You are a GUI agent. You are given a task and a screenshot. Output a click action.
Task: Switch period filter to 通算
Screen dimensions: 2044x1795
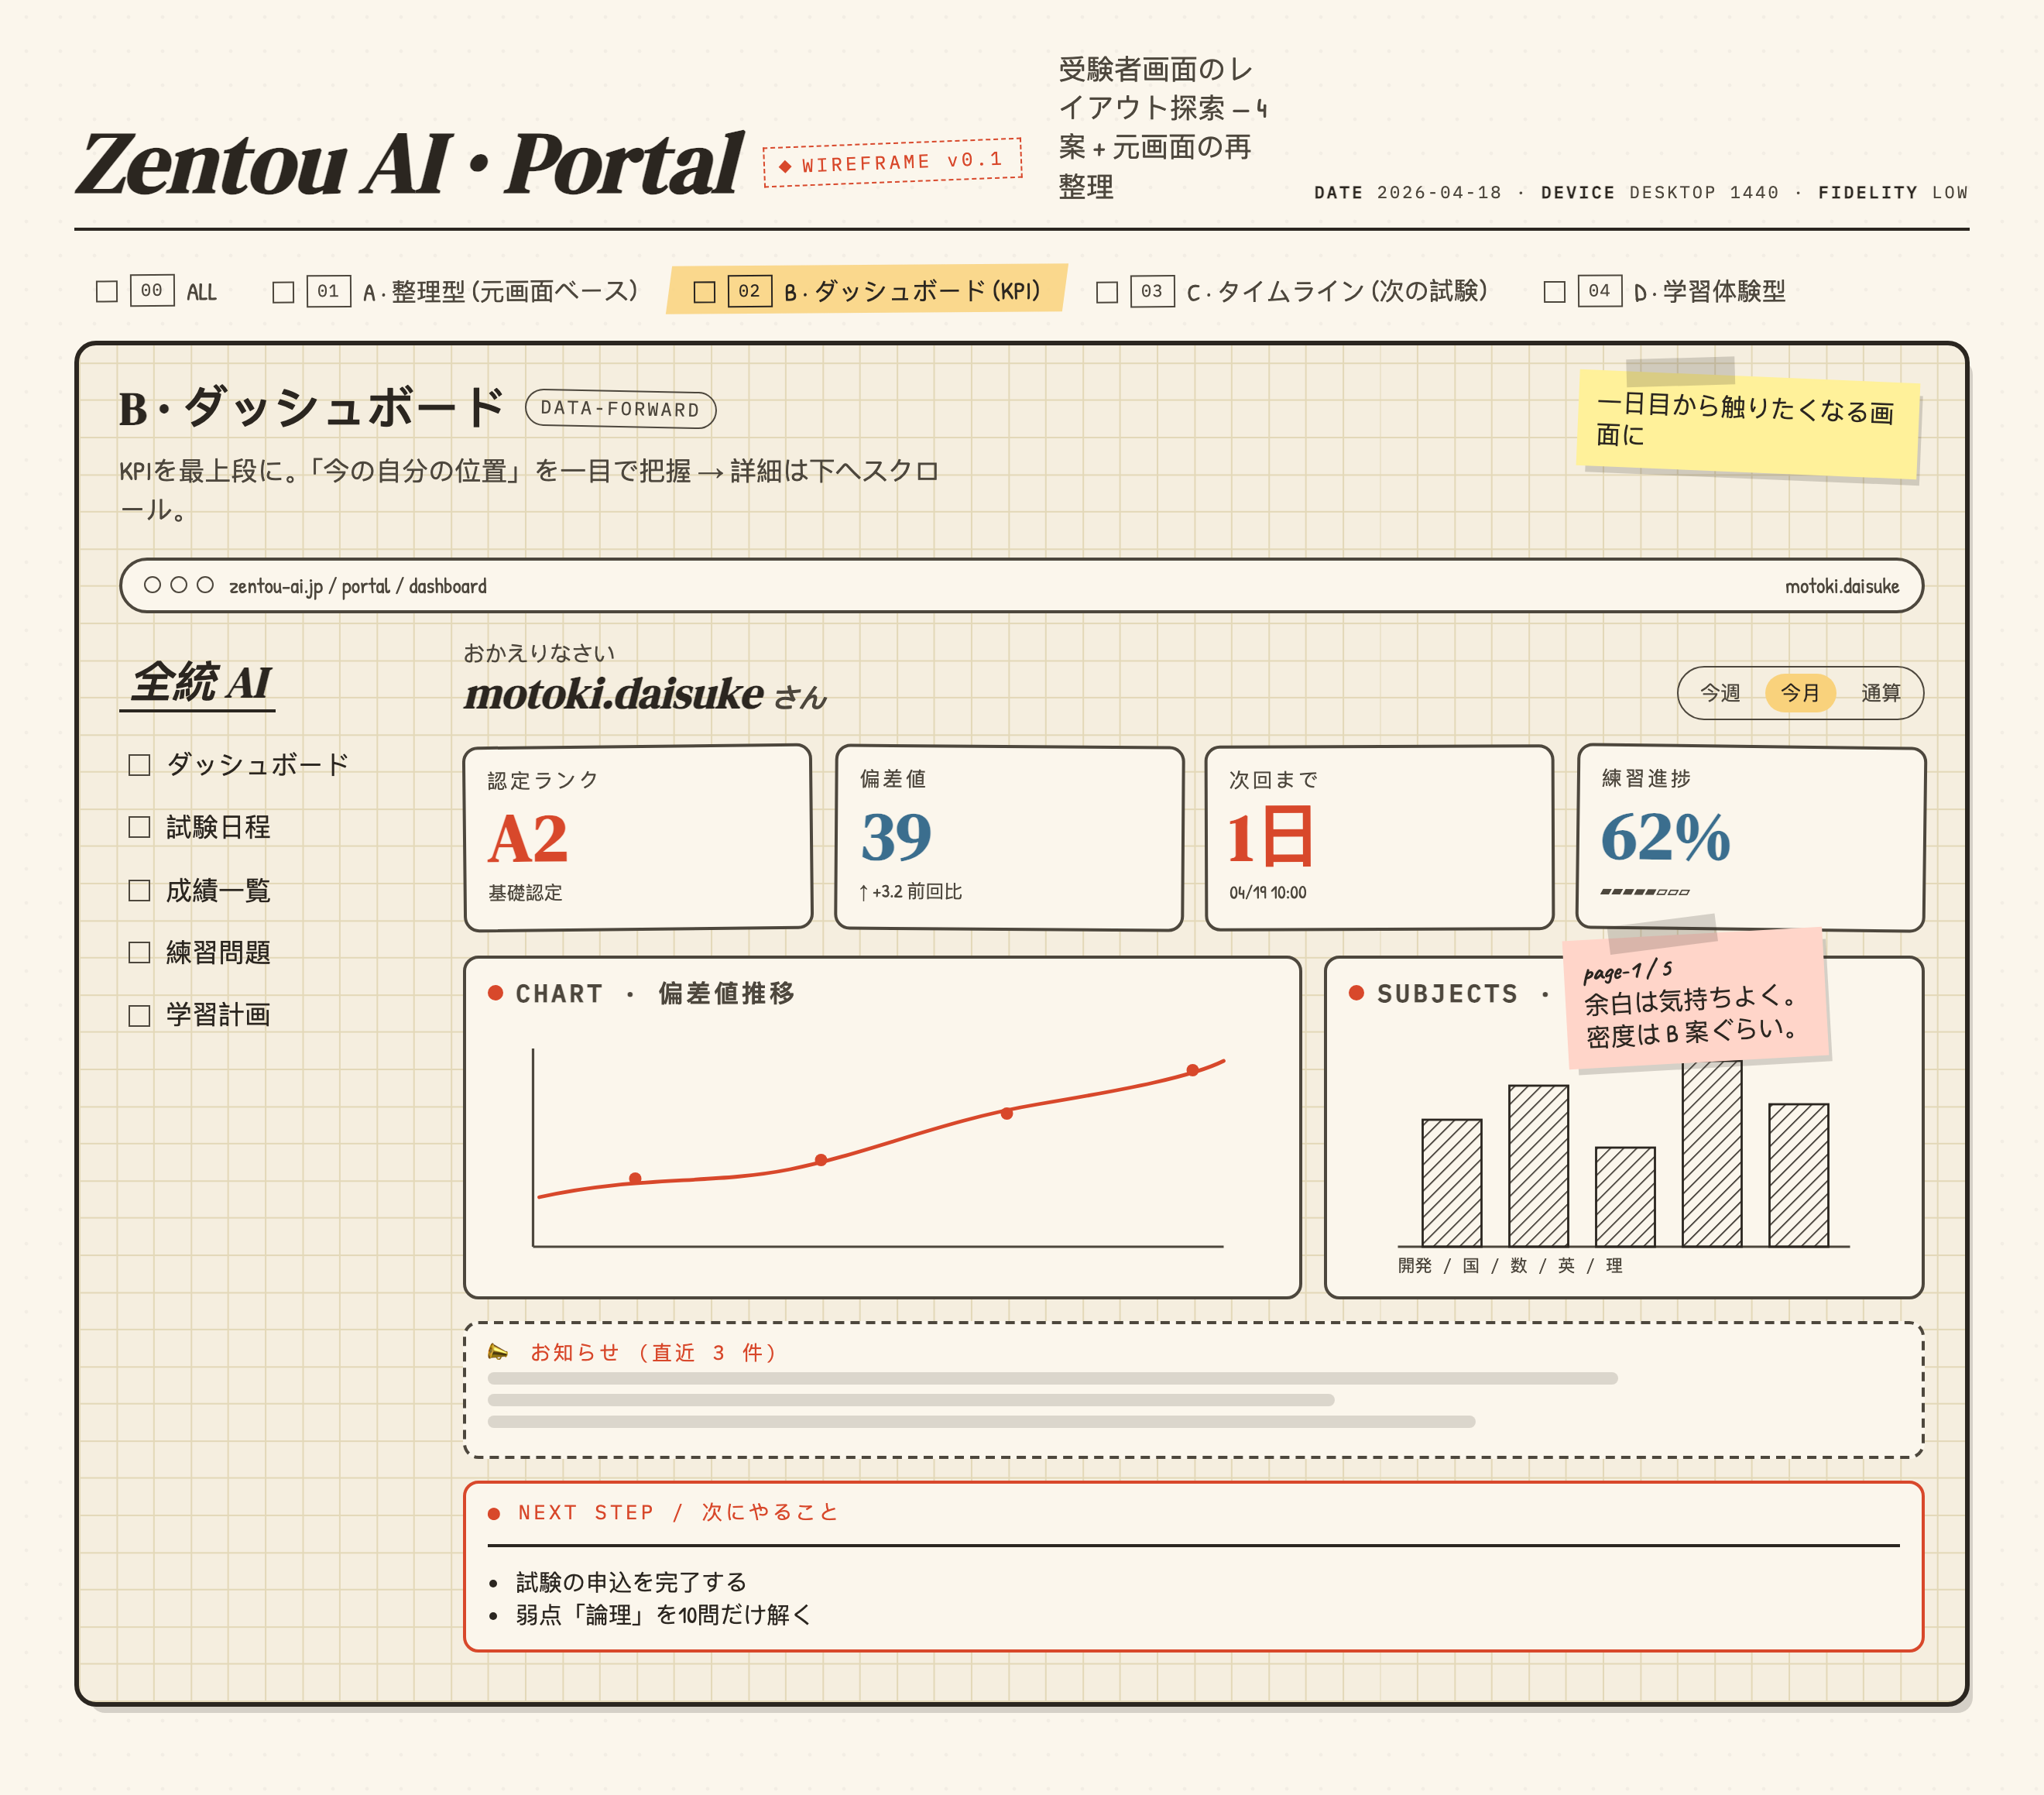click(x=1880, y=693)
